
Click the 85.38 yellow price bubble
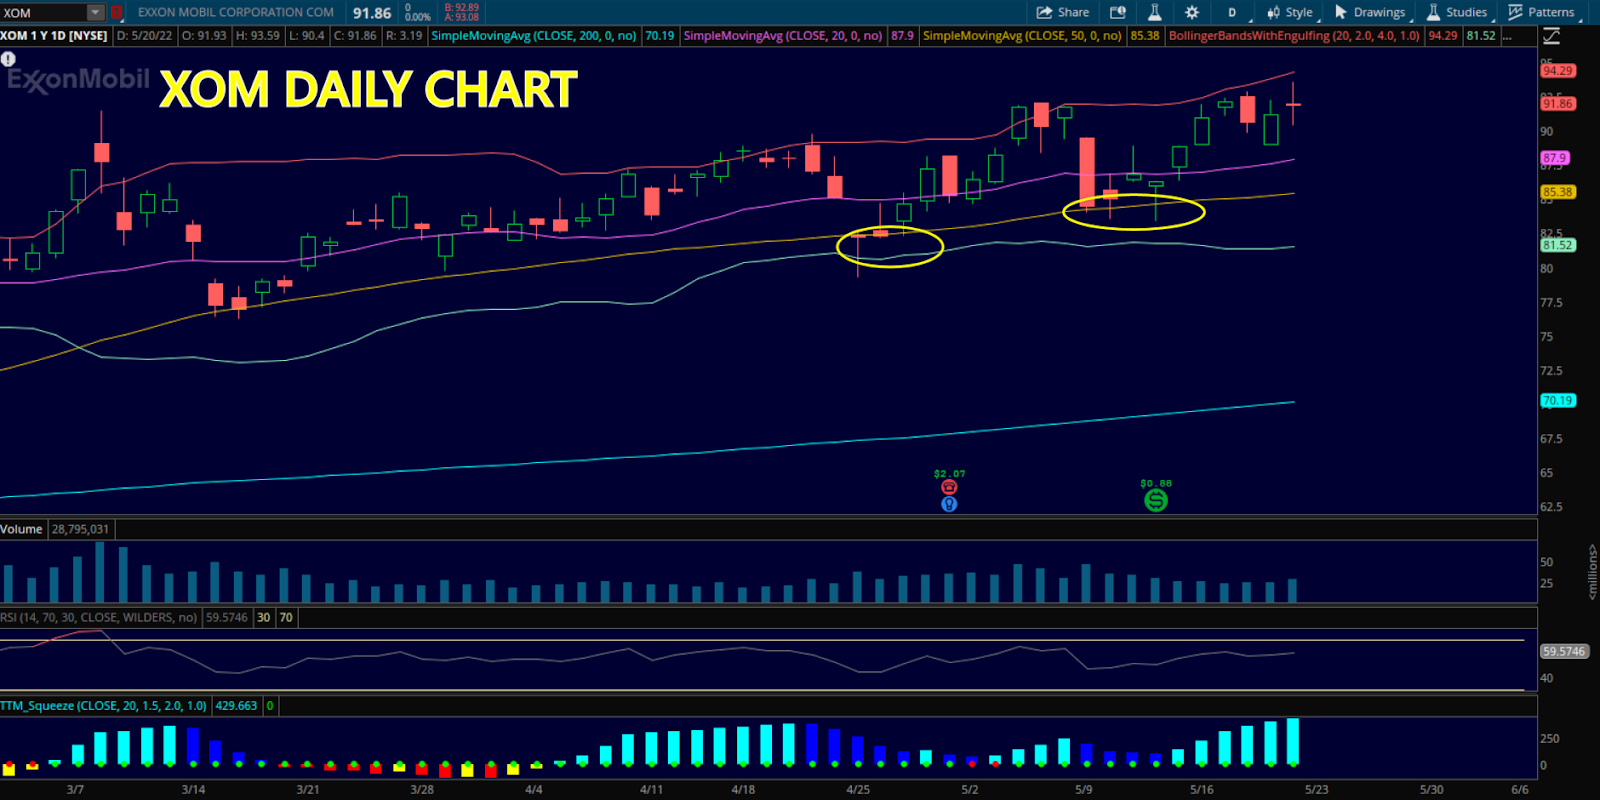1558,192
